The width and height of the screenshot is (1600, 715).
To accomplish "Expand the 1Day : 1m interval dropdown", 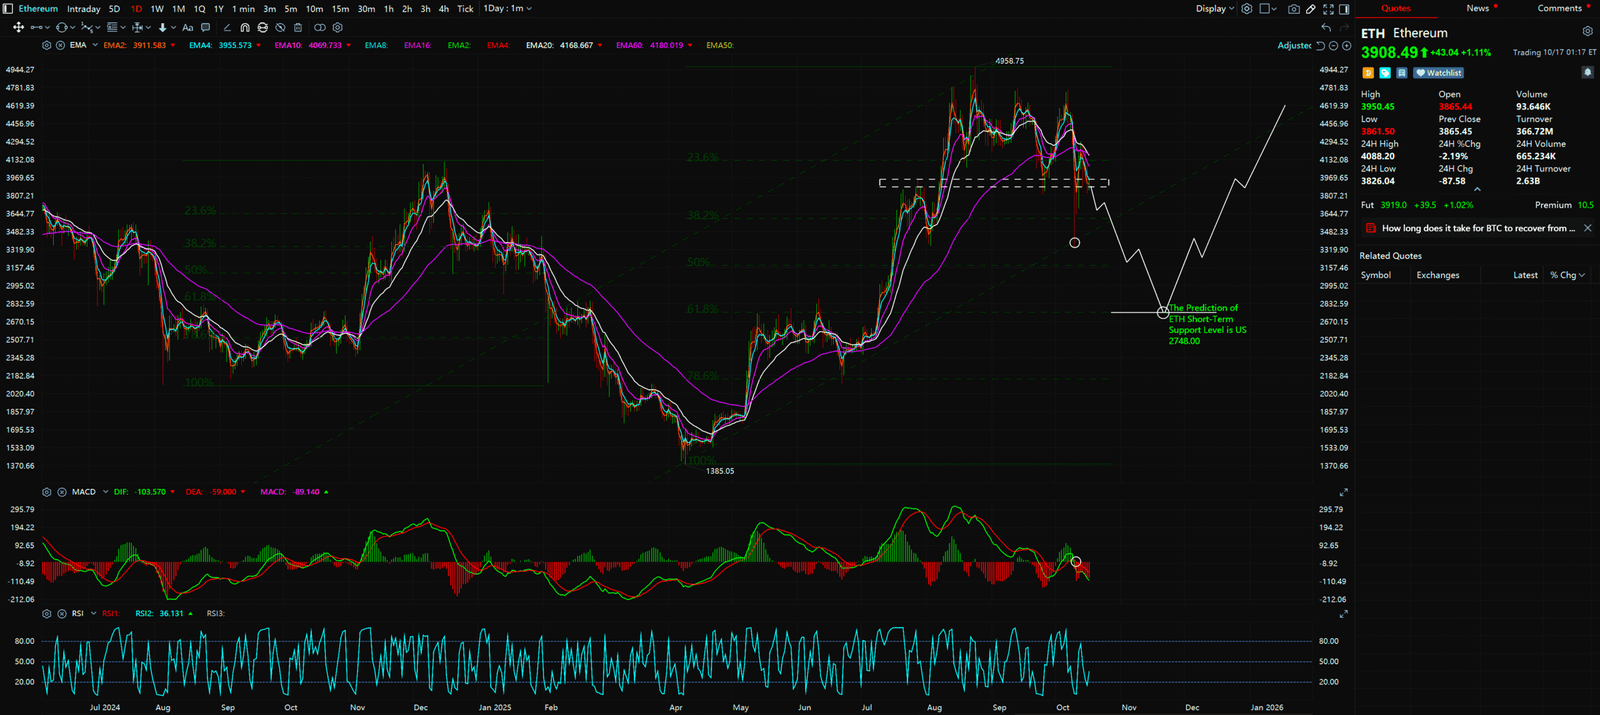I will [508, 9].
